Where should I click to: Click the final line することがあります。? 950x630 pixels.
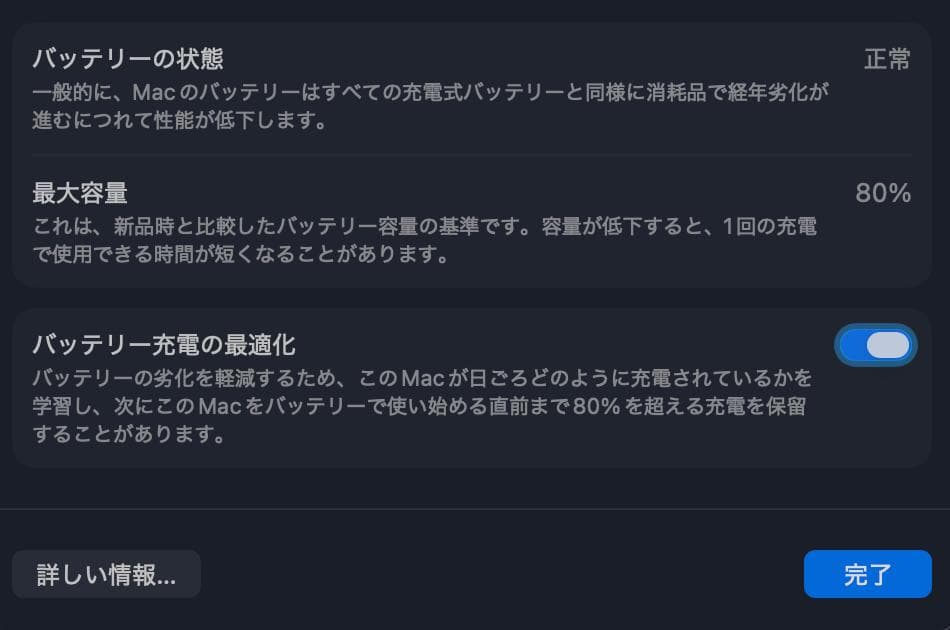tap(125, 435)
